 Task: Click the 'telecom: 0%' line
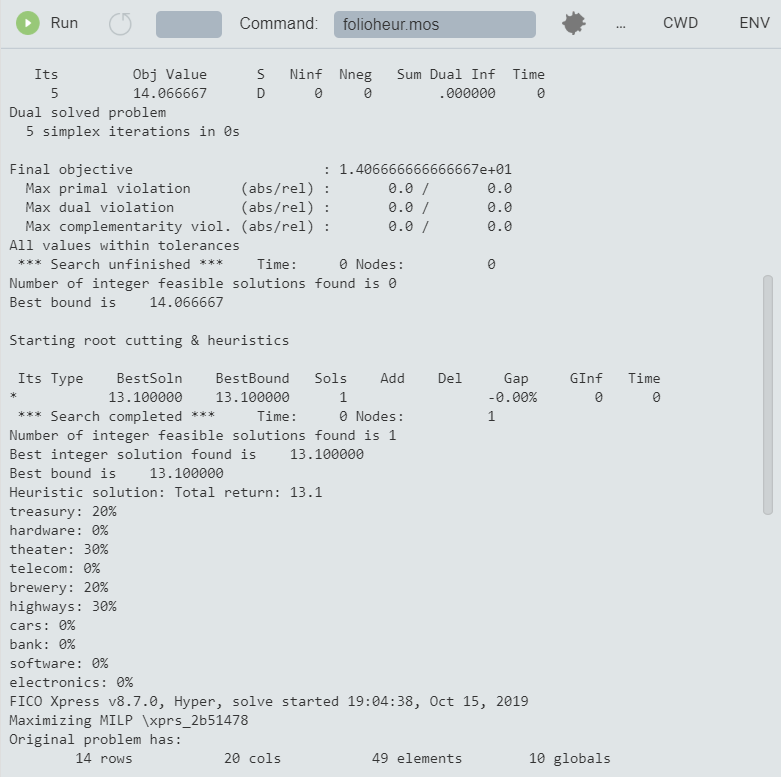click(55, 568)
